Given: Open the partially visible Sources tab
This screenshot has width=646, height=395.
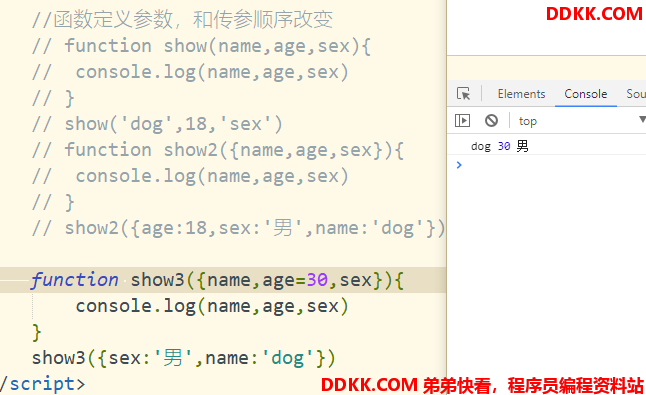Looking at the screenshot, I should (636, 94).
